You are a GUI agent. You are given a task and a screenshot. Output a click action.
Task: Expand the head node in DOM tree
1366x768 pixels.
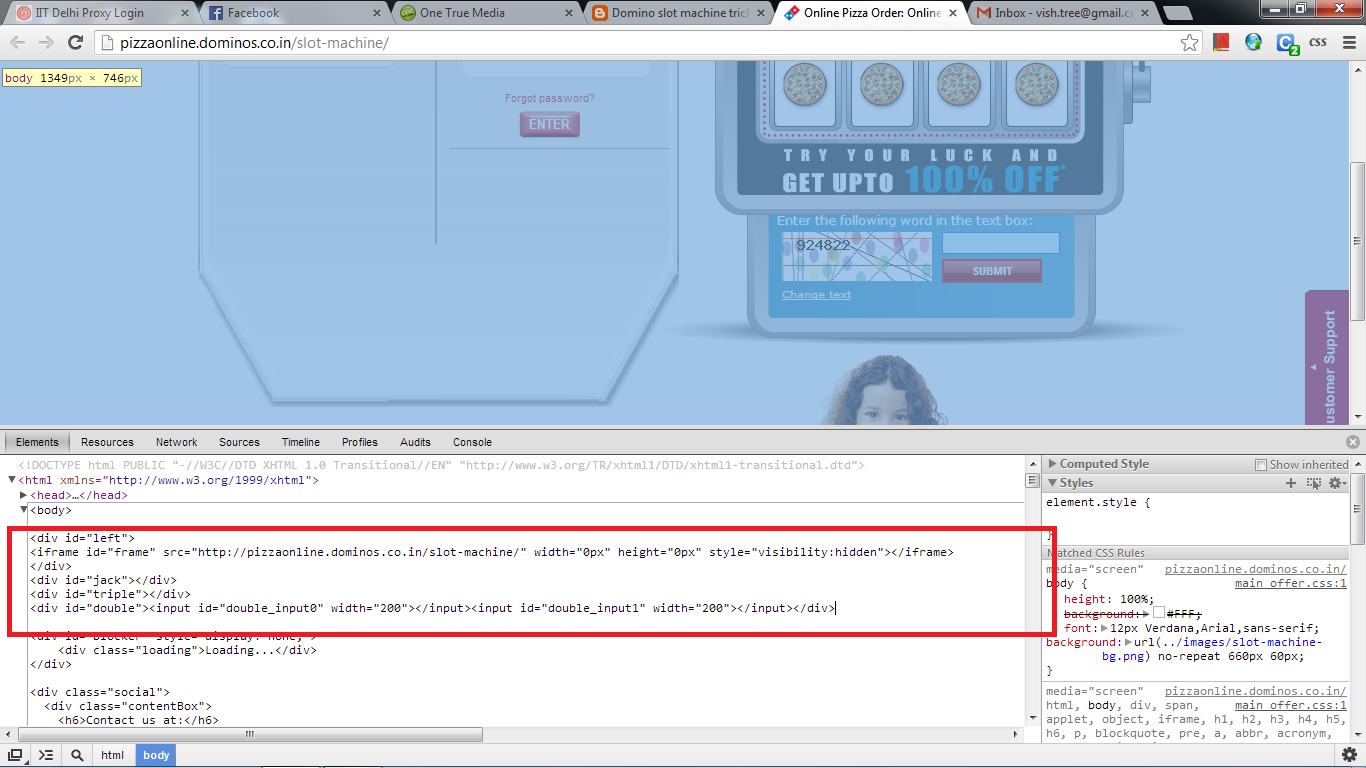(24, 495)
